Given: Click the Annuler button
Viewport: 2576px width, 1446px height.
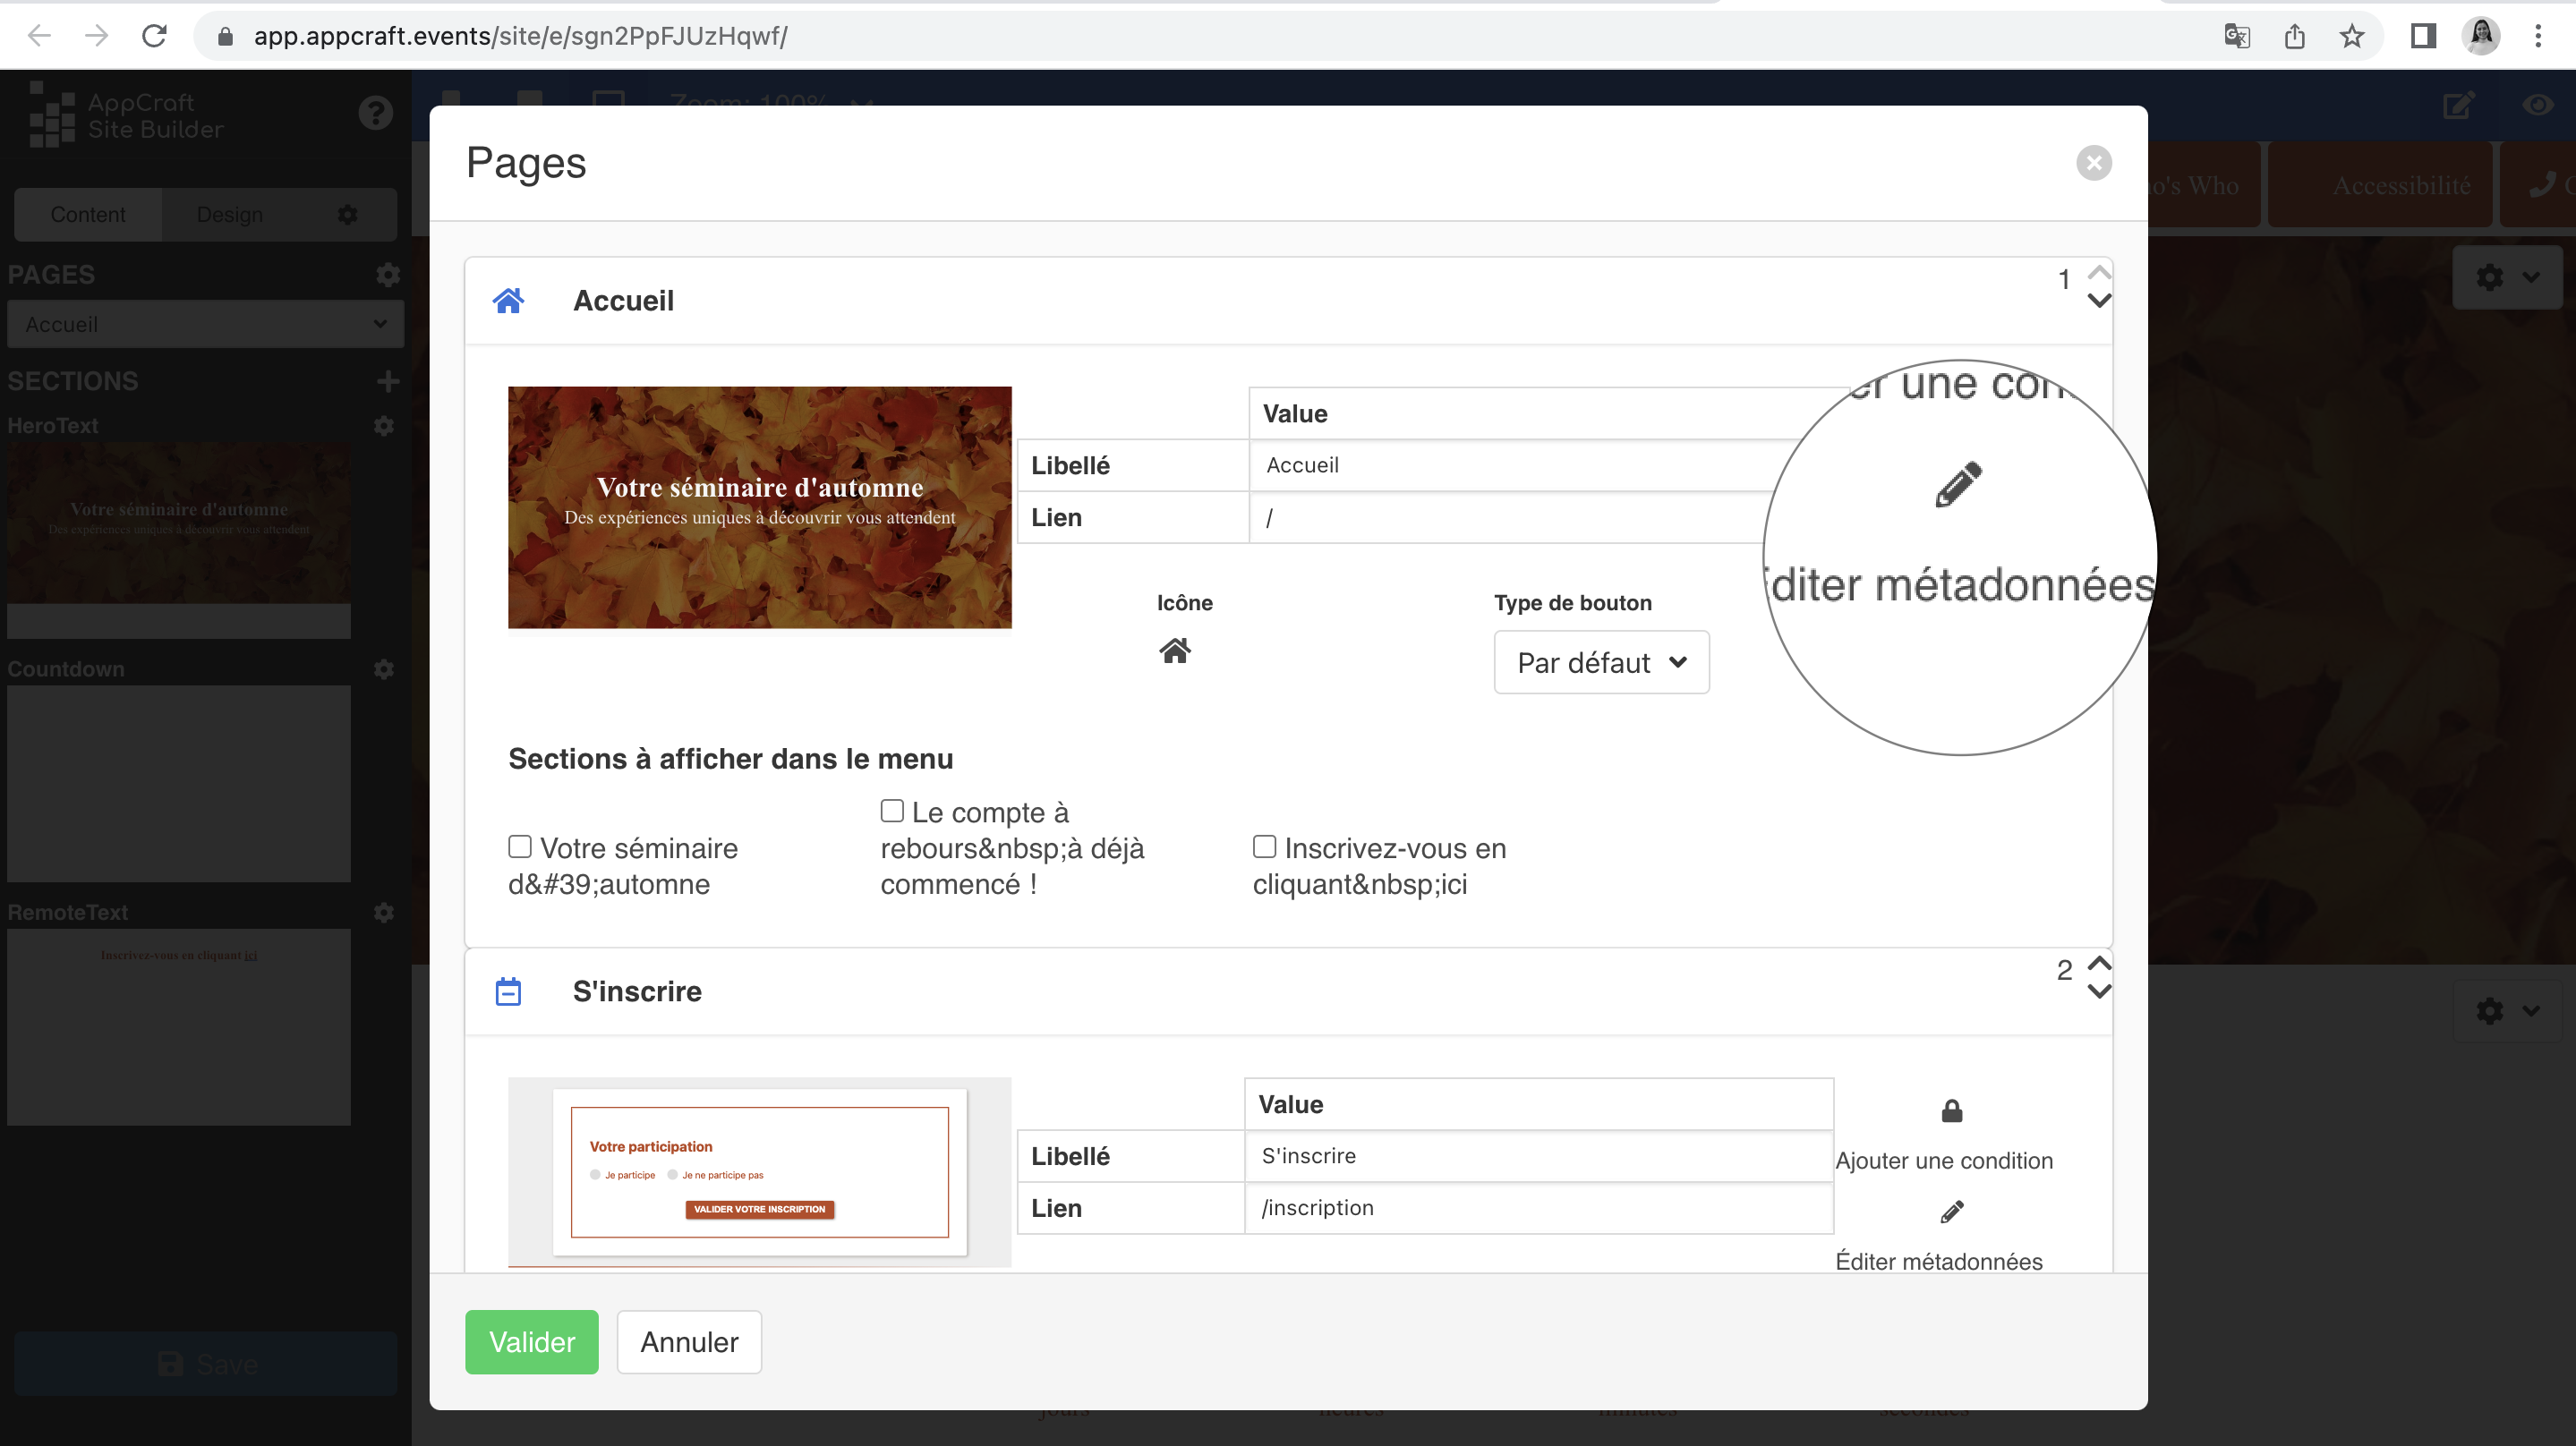Looking at the screenshot, I should (x=688, y=1341).
